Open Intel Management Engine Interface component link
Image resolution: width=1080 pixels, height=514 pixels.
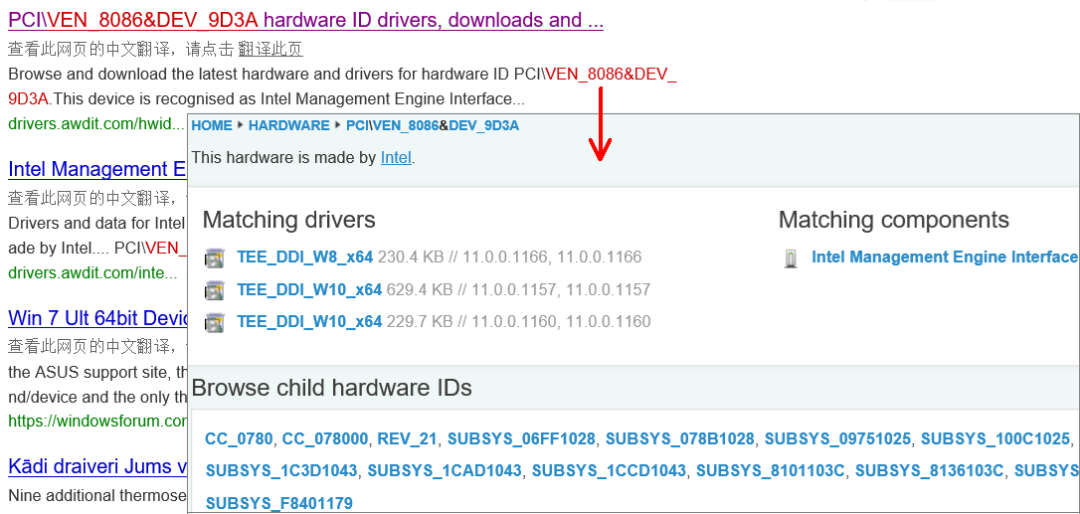[944, 258]
